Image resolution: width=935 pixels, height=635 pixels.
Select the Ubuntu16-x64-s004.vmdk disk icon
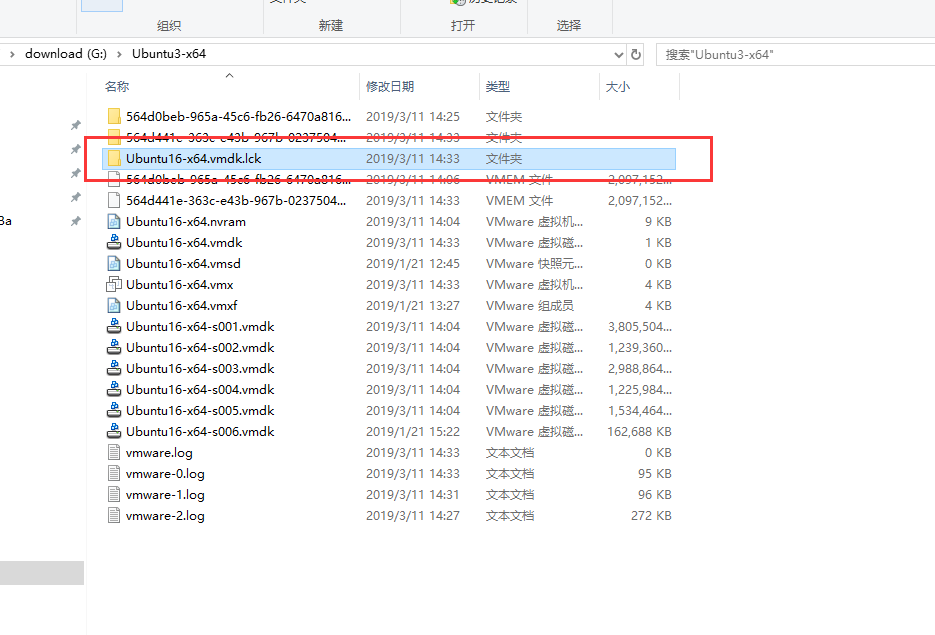tap(114, 389)
